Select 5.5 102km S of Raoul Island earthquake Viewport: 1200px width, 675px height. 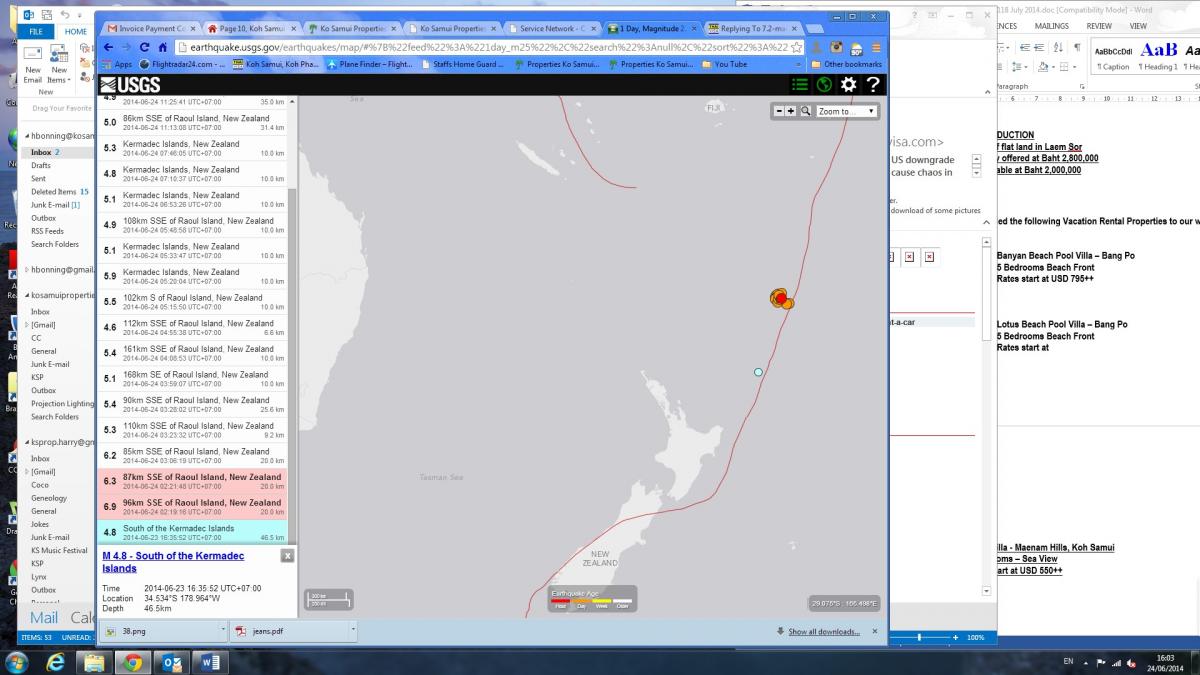click(x=192, y=302)
